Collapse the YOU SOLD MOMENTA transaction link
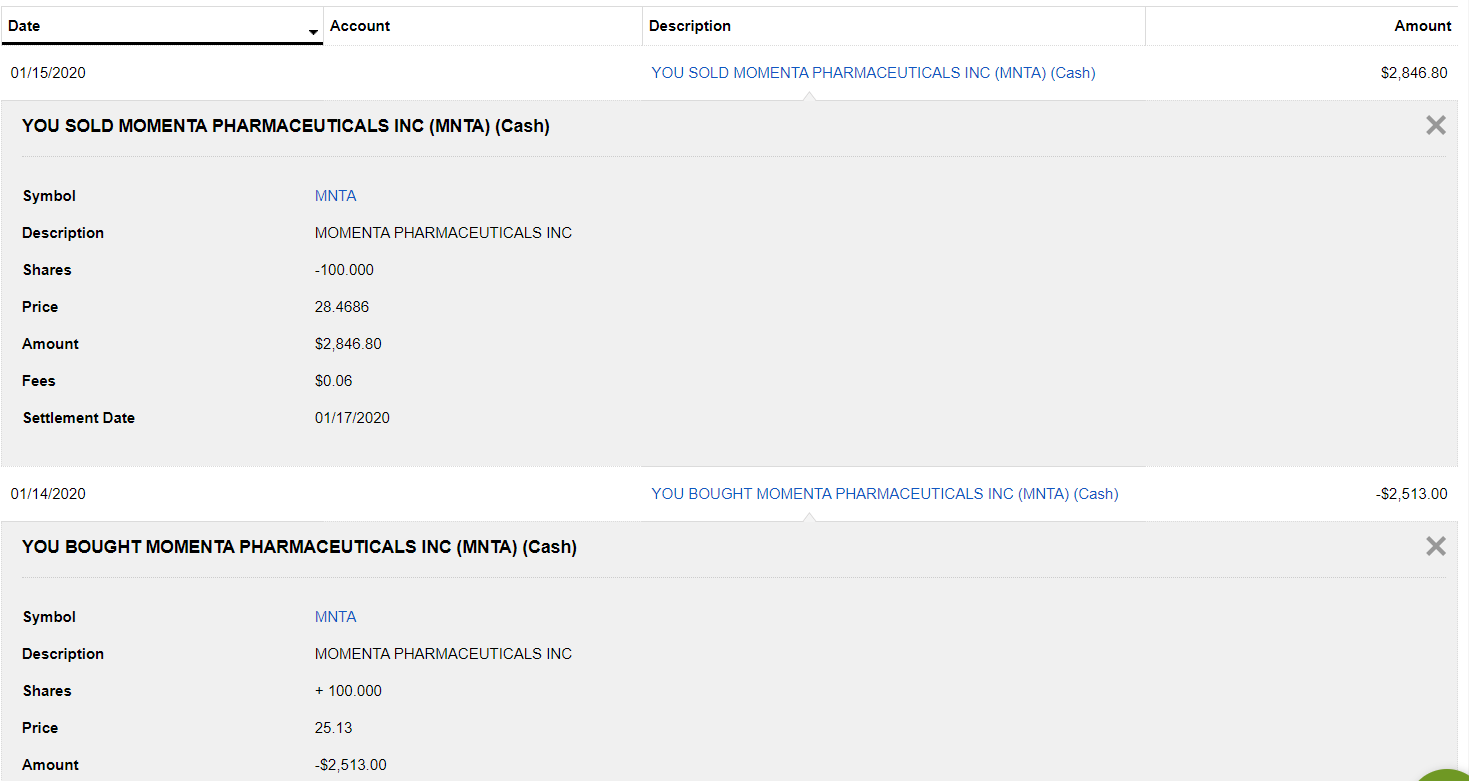Screen dimensions: 1469x781 873,73
